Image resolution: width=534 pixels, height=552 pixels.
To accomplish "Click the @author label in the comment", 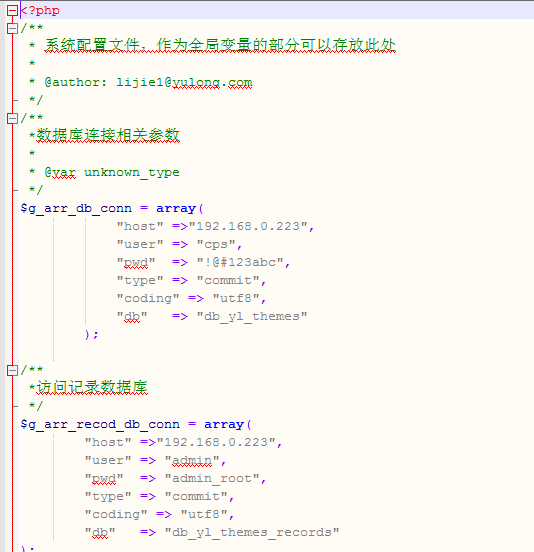I will tap(75, 82).
